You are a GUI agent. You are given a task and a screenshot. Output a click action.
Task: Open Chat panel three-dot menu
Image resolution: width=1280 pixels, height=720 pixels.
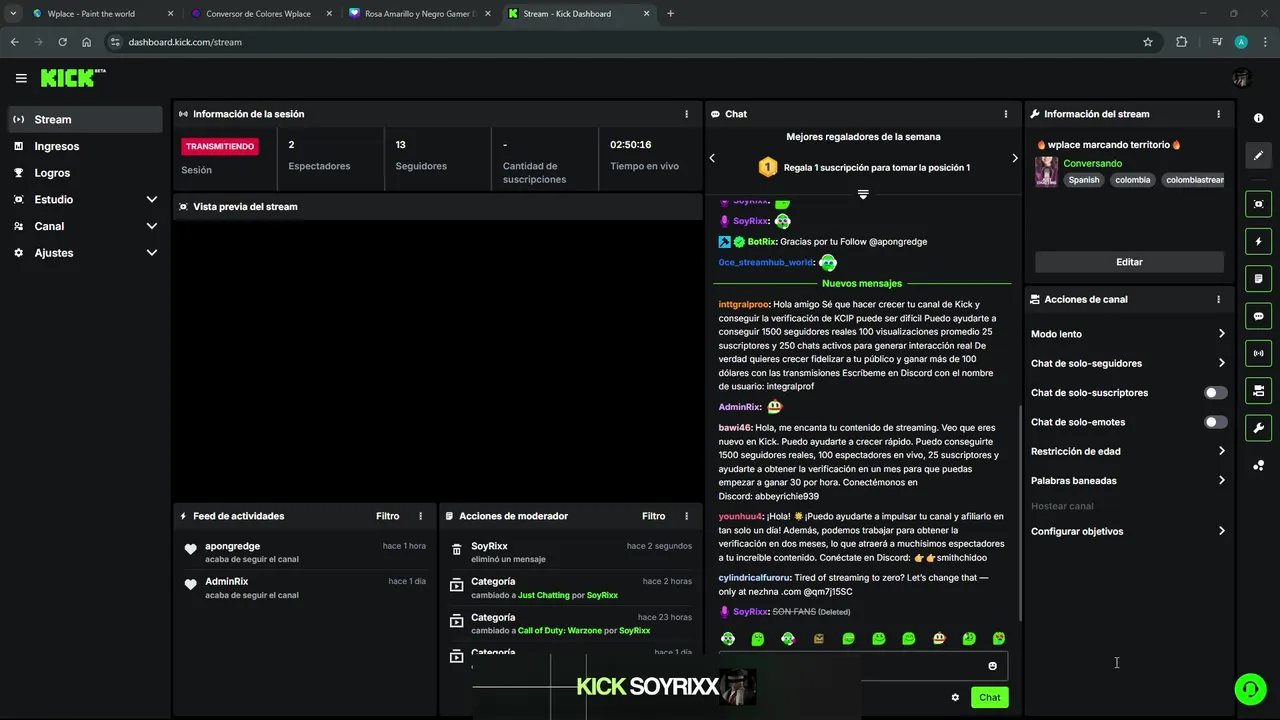[x=1006, y=114]
